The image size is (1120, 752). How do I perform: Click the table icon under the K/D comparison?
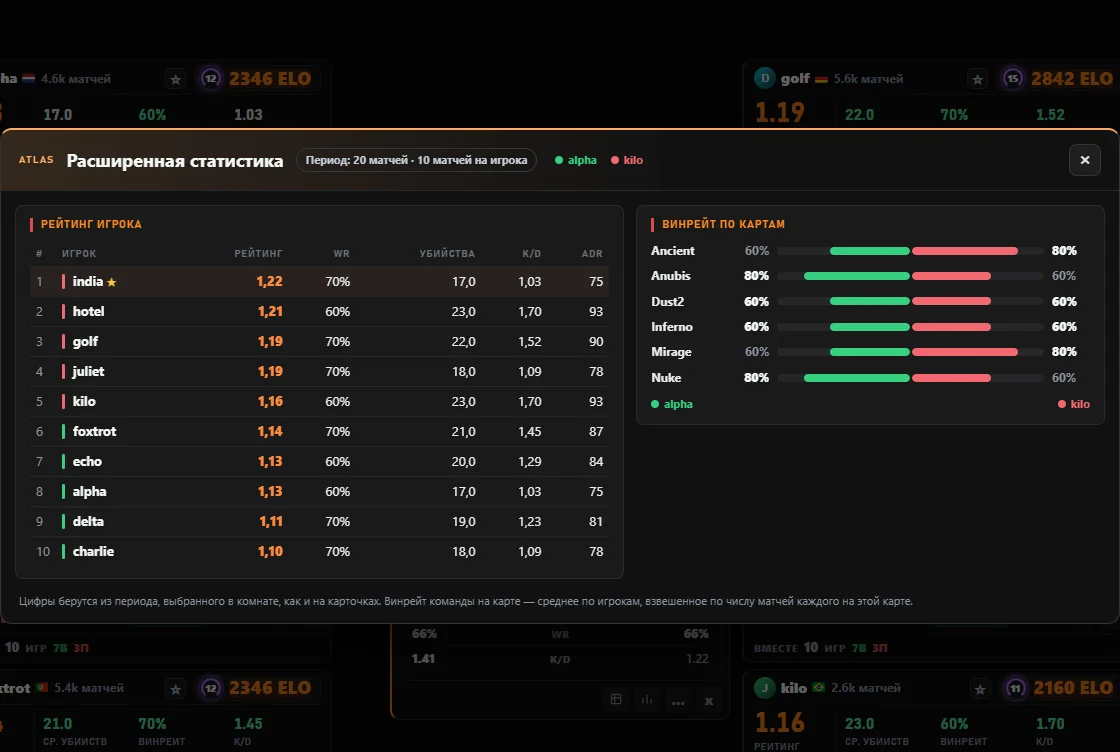616,700
